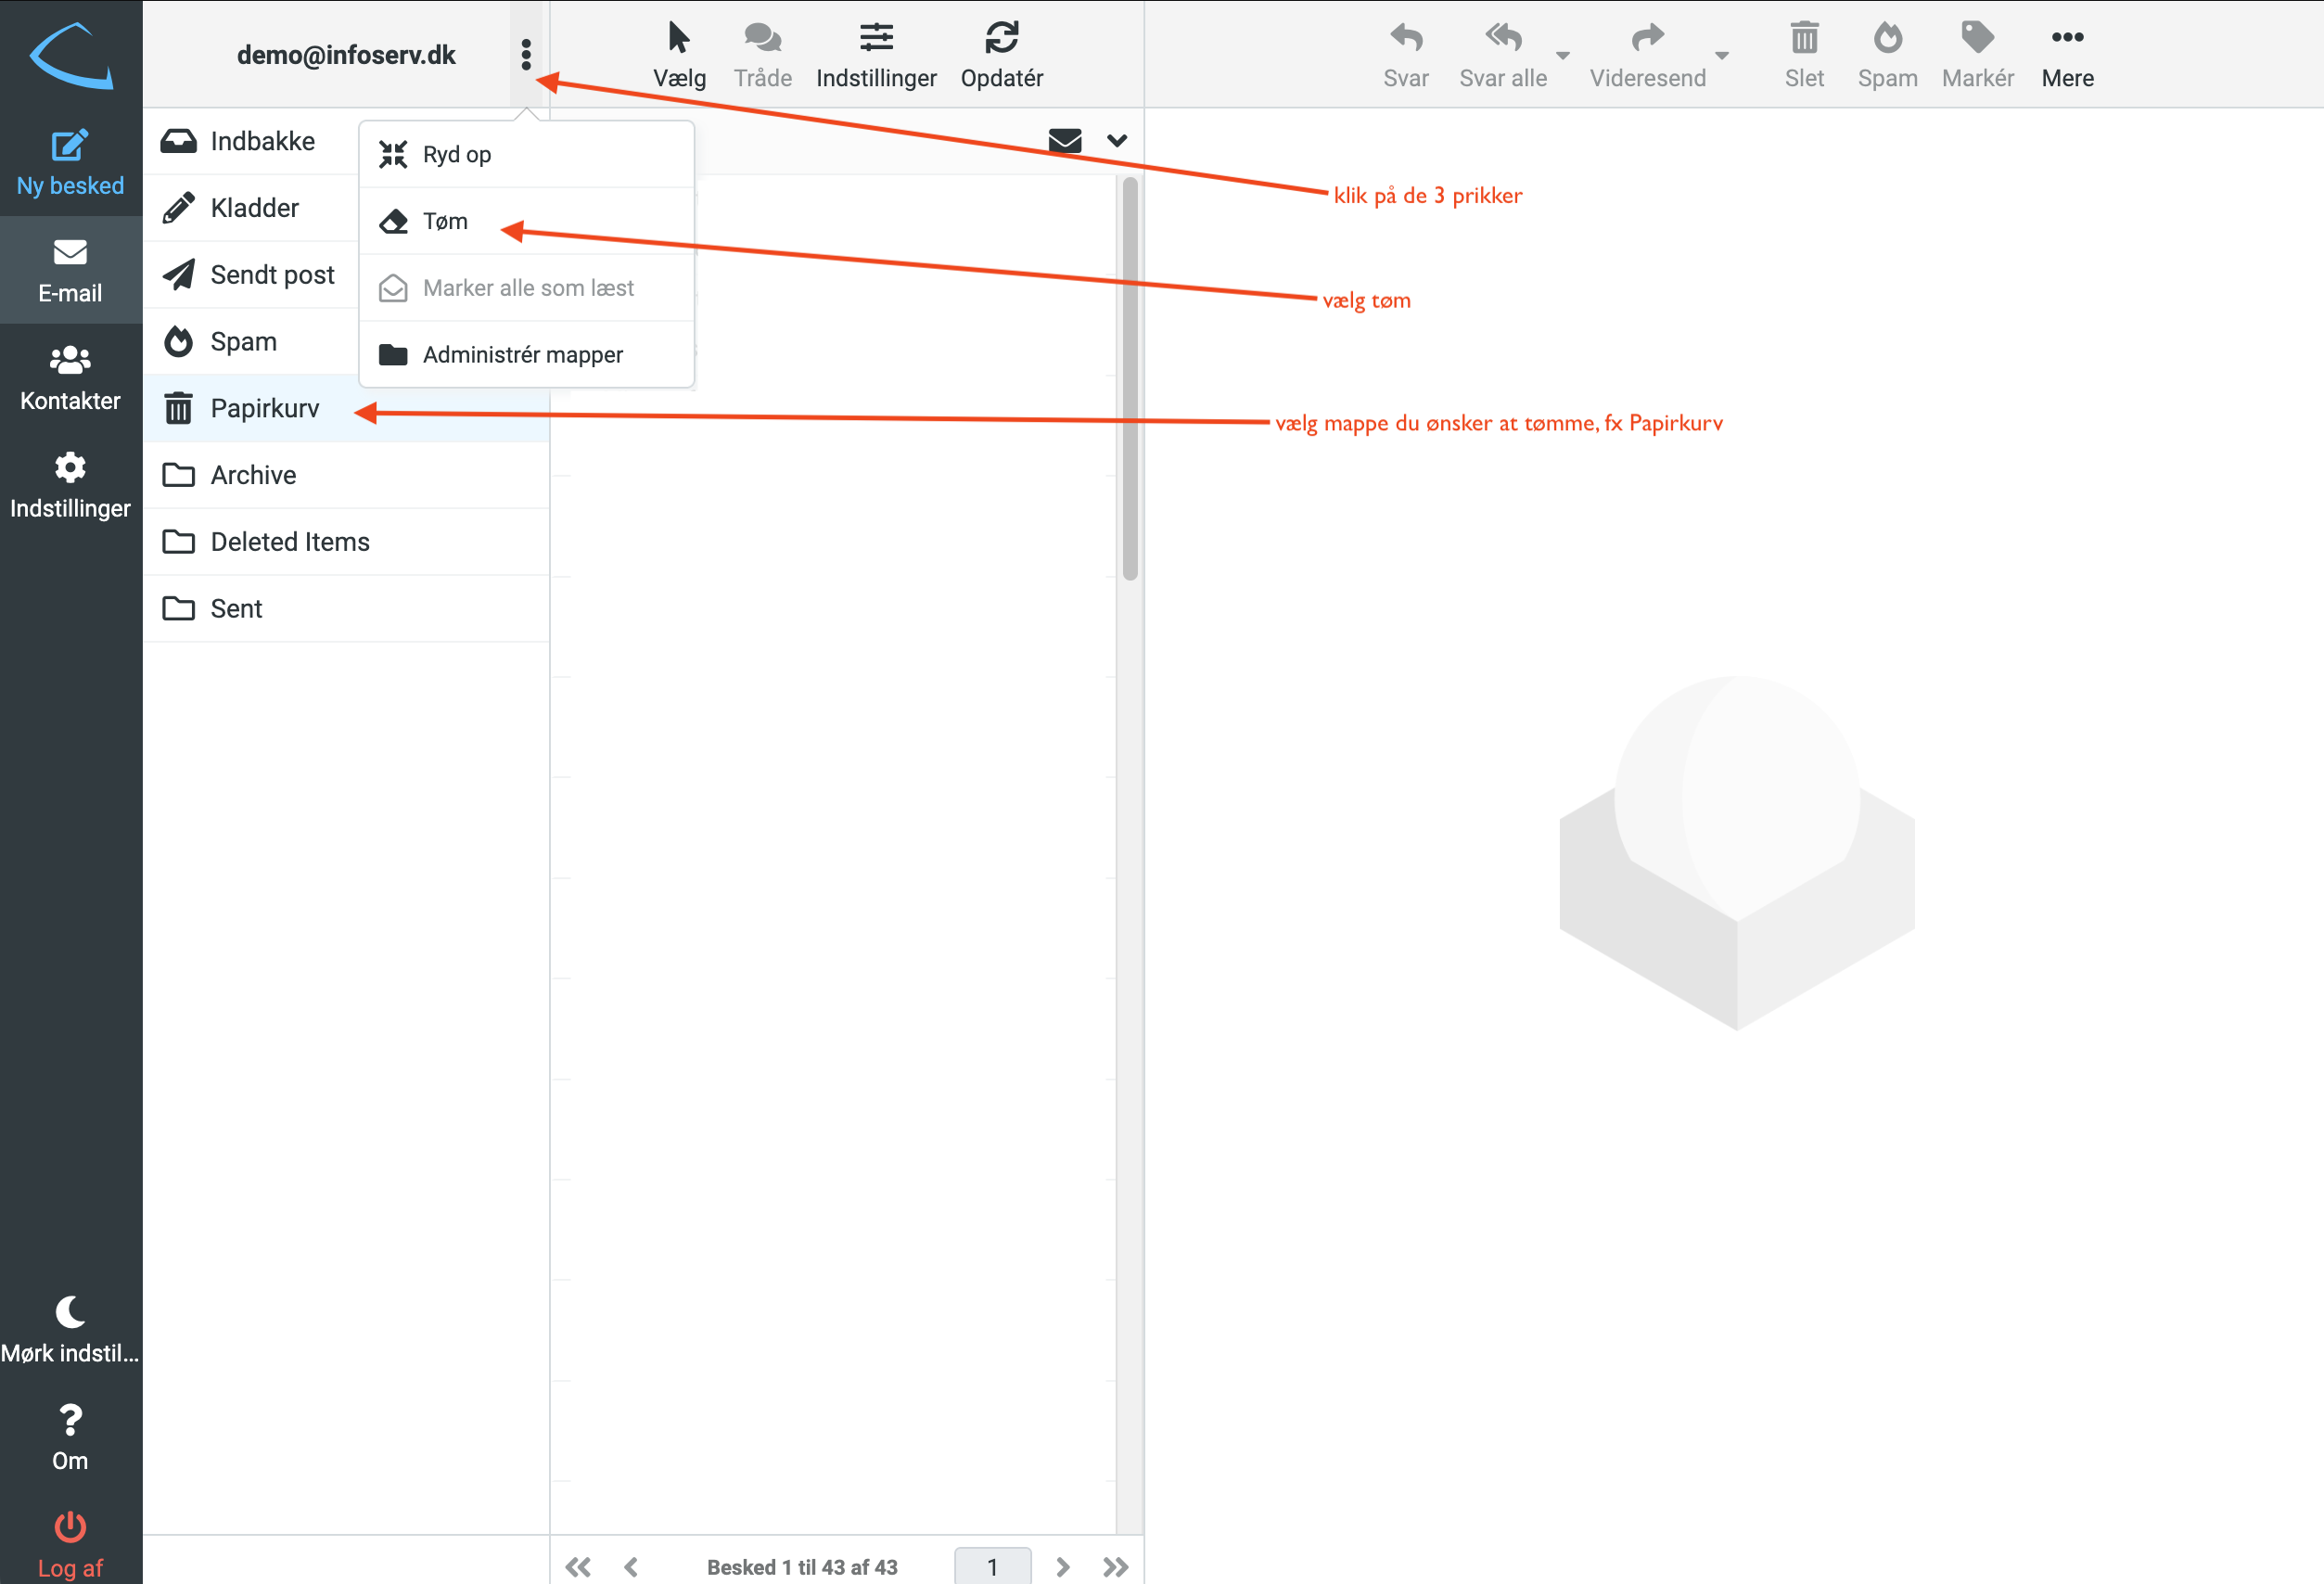The height and width of the screenshot is (1584, 2324).
Task: Click the Opdatér refresh icon
Action: [1001, 38]
